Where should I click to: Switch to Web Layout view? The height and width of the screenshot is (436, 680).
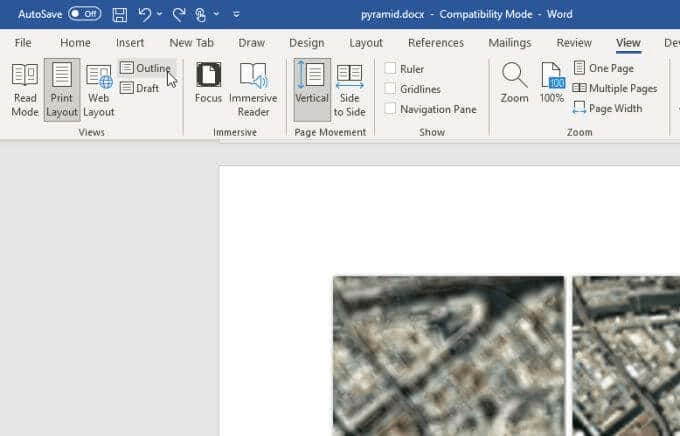[x=99, y=90]
